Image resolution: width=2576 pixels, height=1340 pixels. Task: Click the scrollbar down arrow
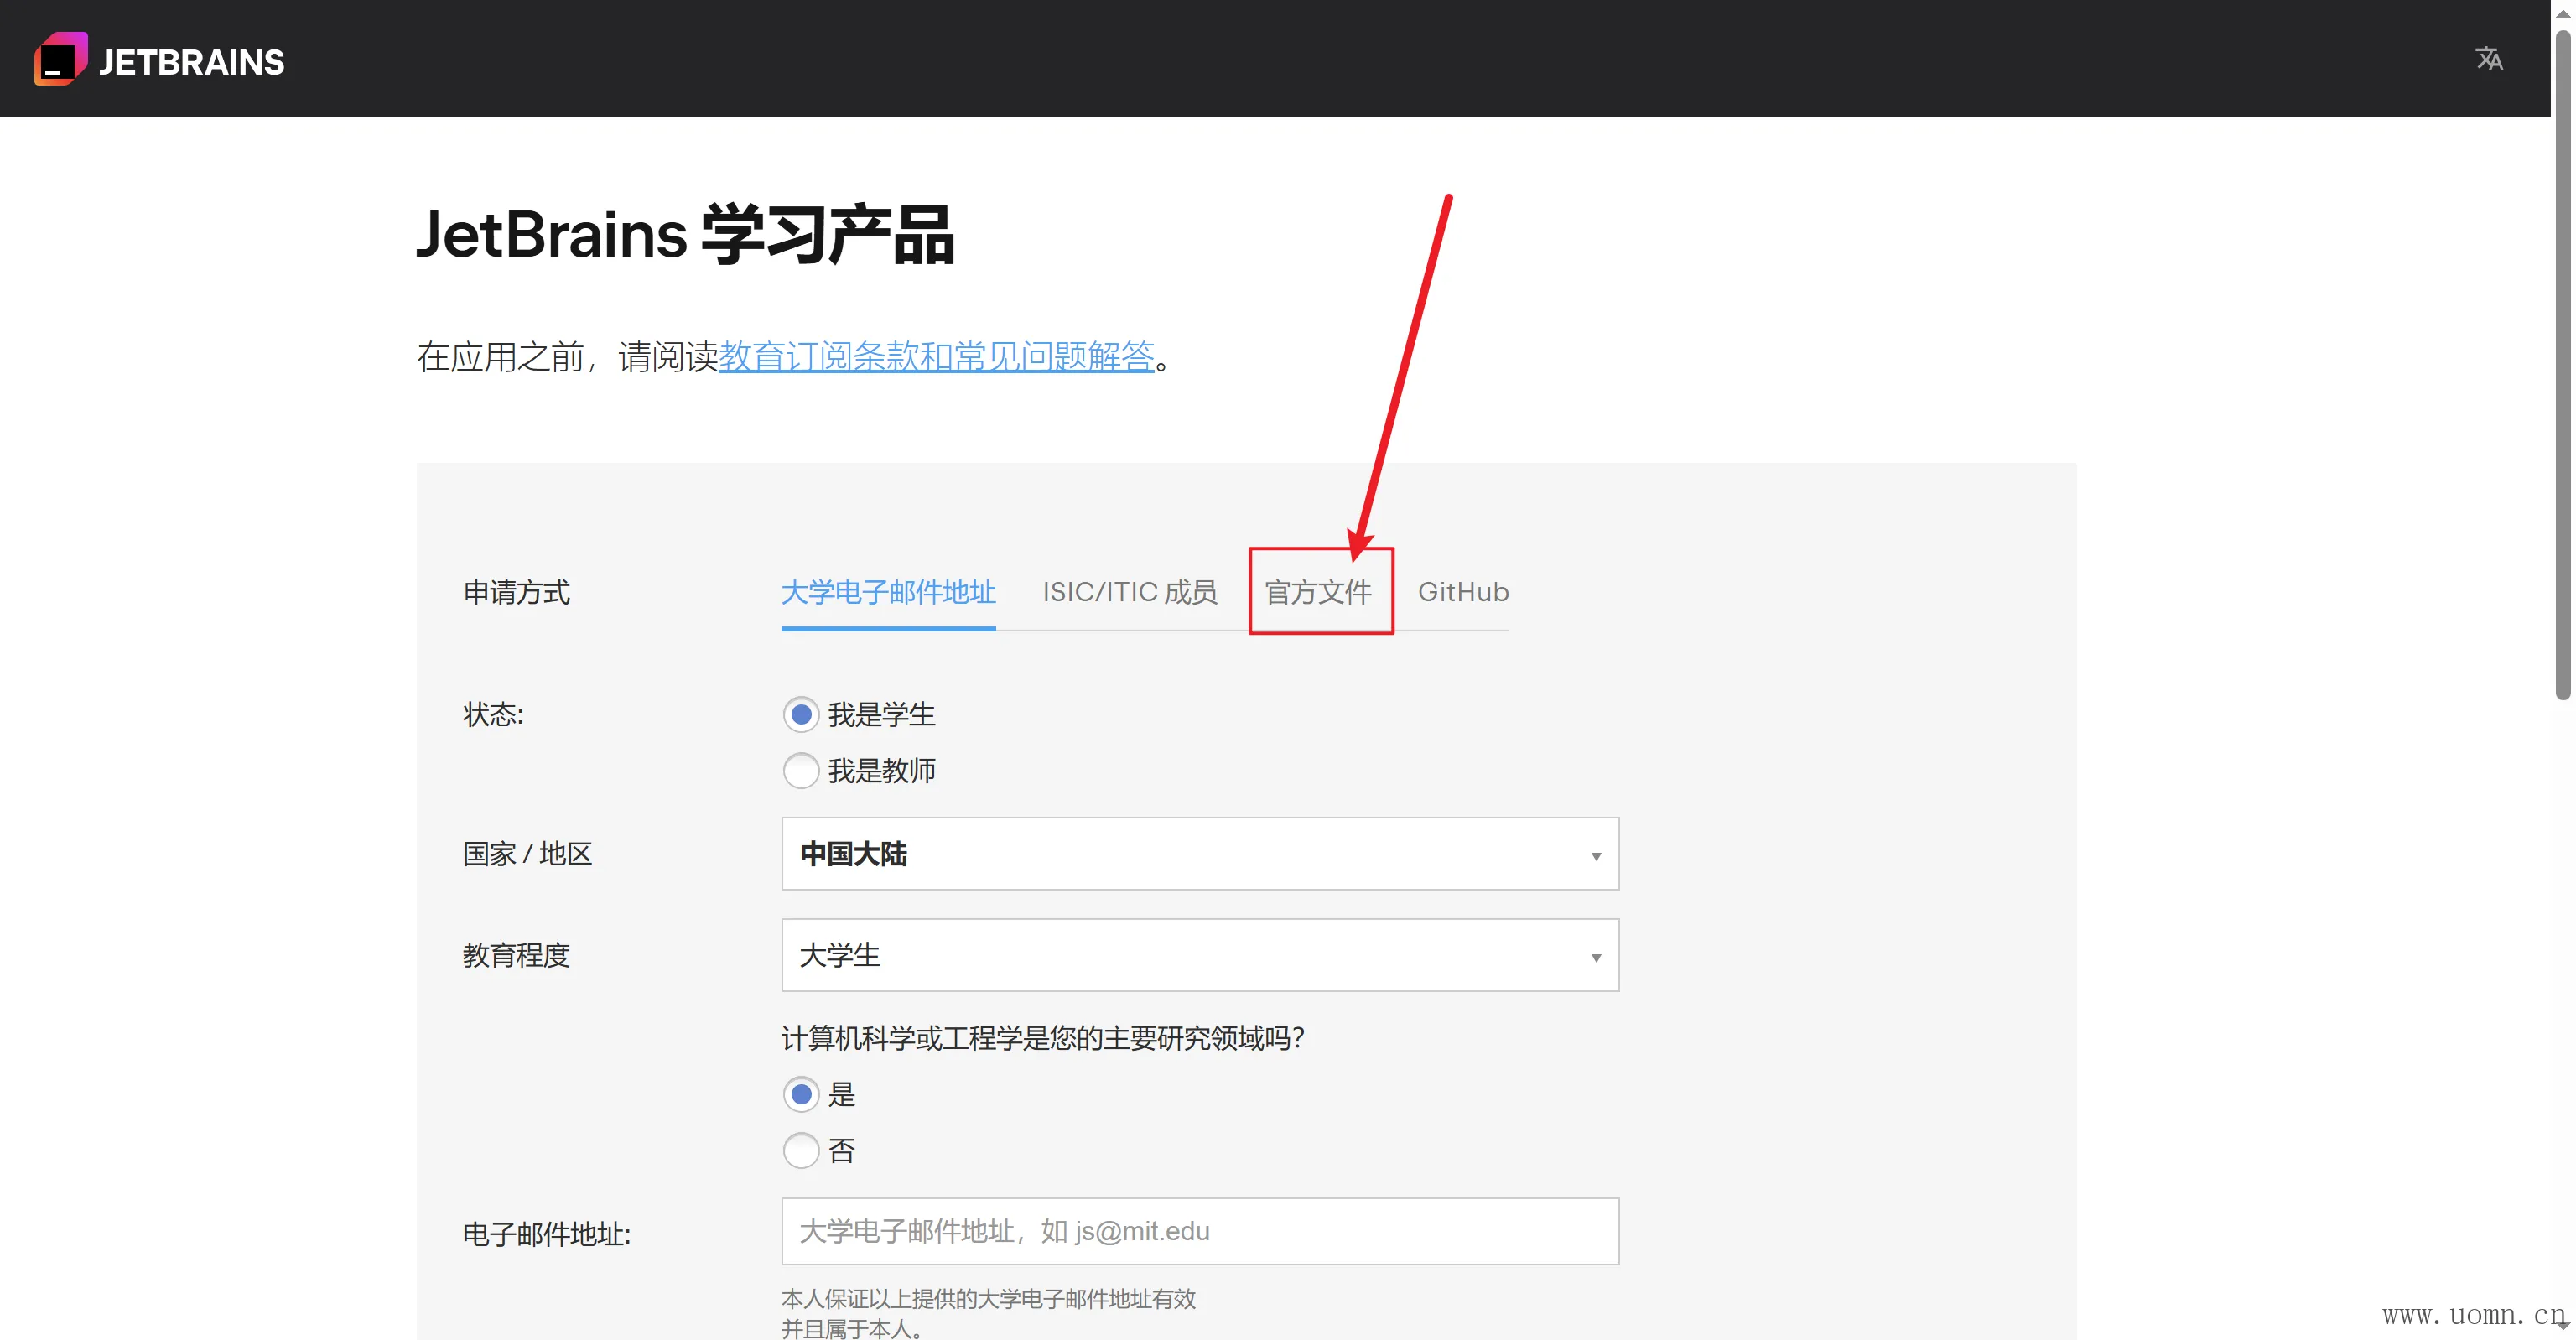[2562, 1326]
